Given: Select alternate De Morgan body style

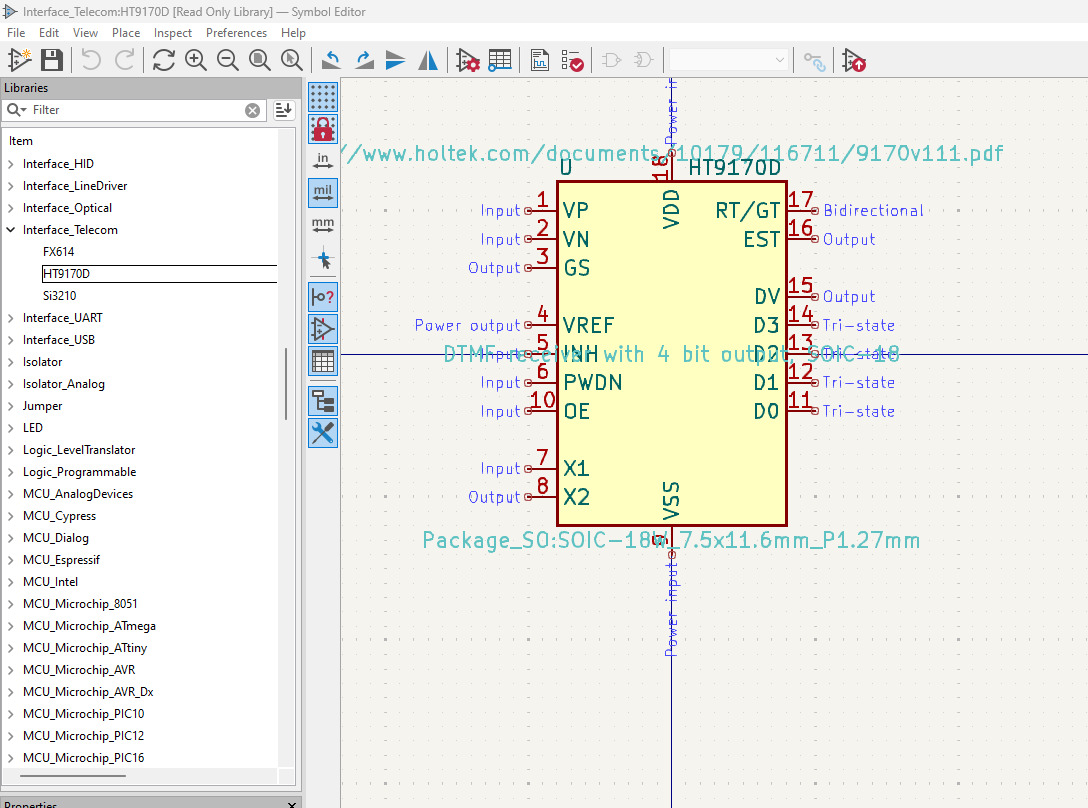Looking at the screenshot, I should tap(644, 60).
